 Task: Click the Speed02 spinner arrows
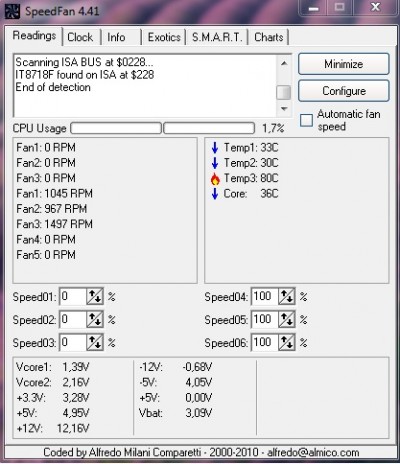click(x=95, y=319)
